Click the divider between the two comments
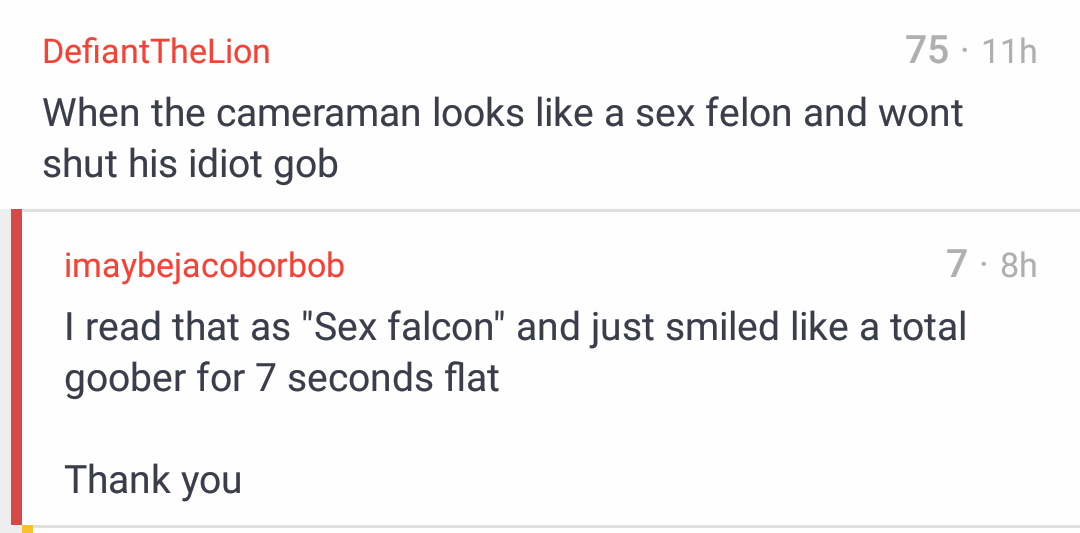1080x533 pixels. pos(540,210)
